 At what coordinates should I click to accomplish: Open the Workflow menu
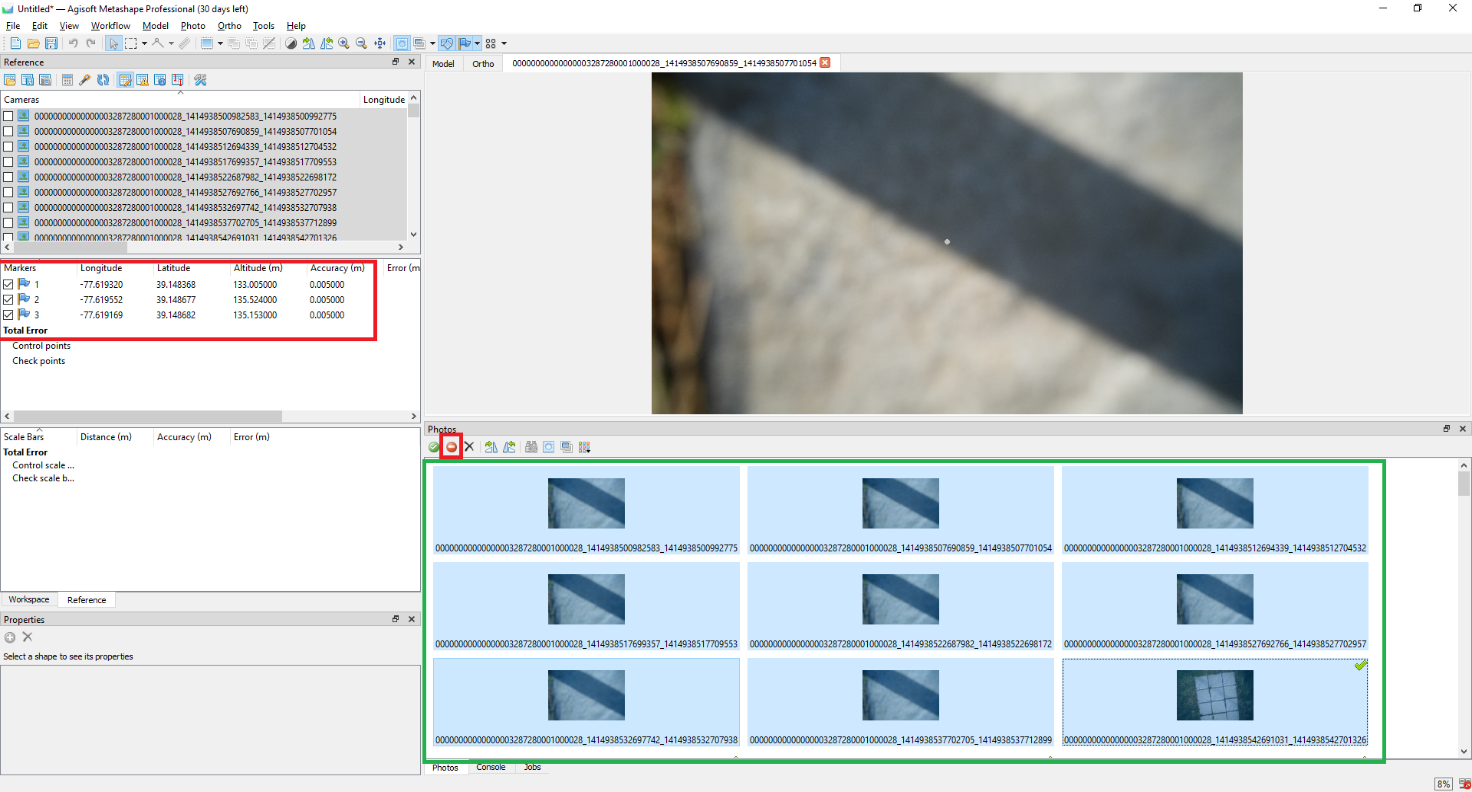[110, 25]
